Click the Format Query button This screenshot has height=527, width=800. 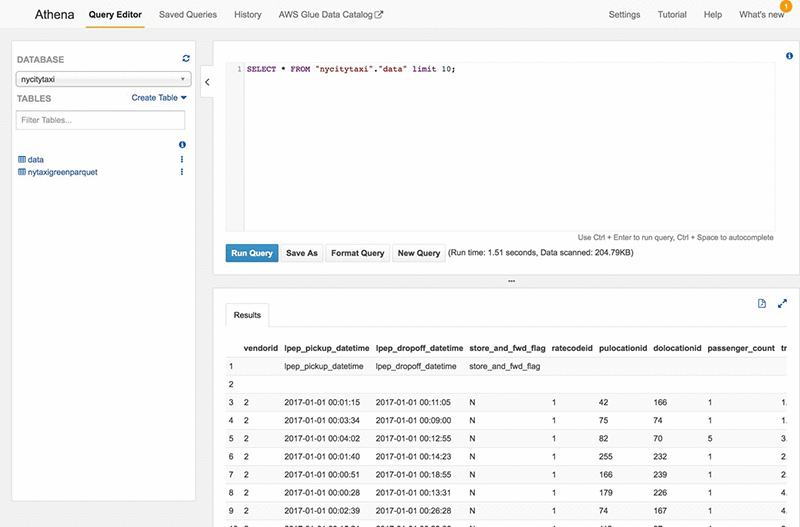point(357,253)
